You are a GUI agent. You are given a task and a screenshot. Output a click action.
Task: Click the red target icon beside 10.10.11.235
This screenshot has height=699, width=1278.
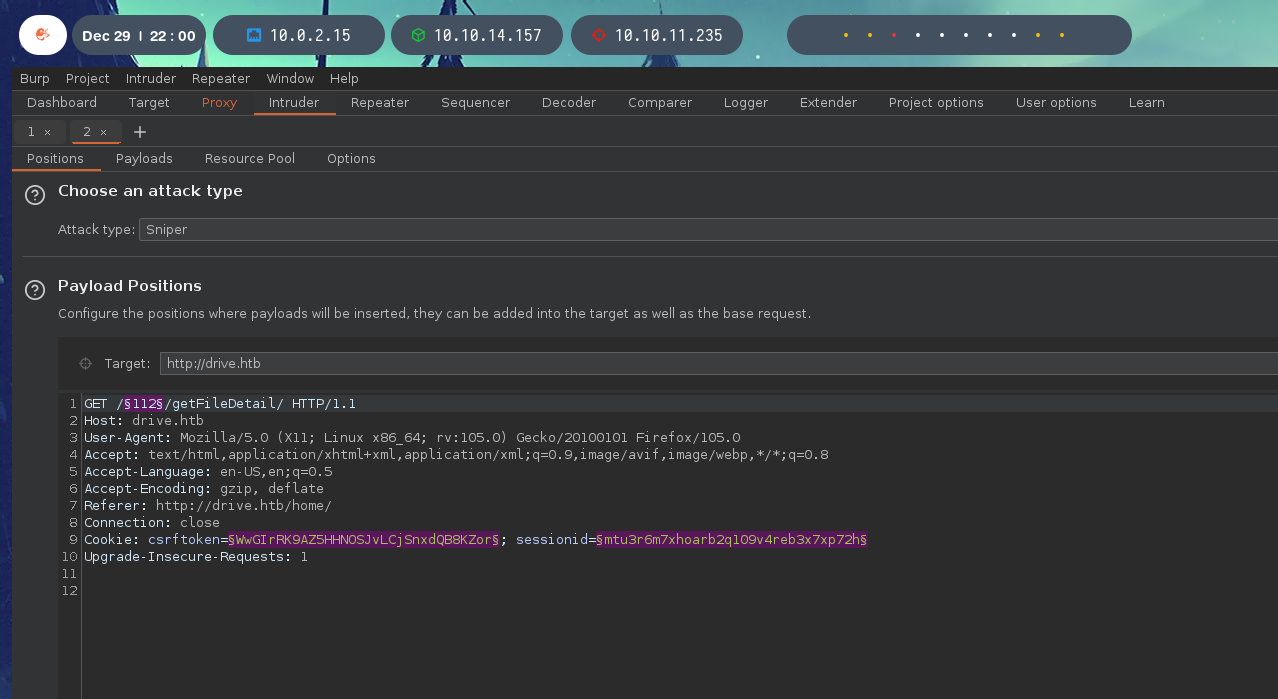pos(599,35)
